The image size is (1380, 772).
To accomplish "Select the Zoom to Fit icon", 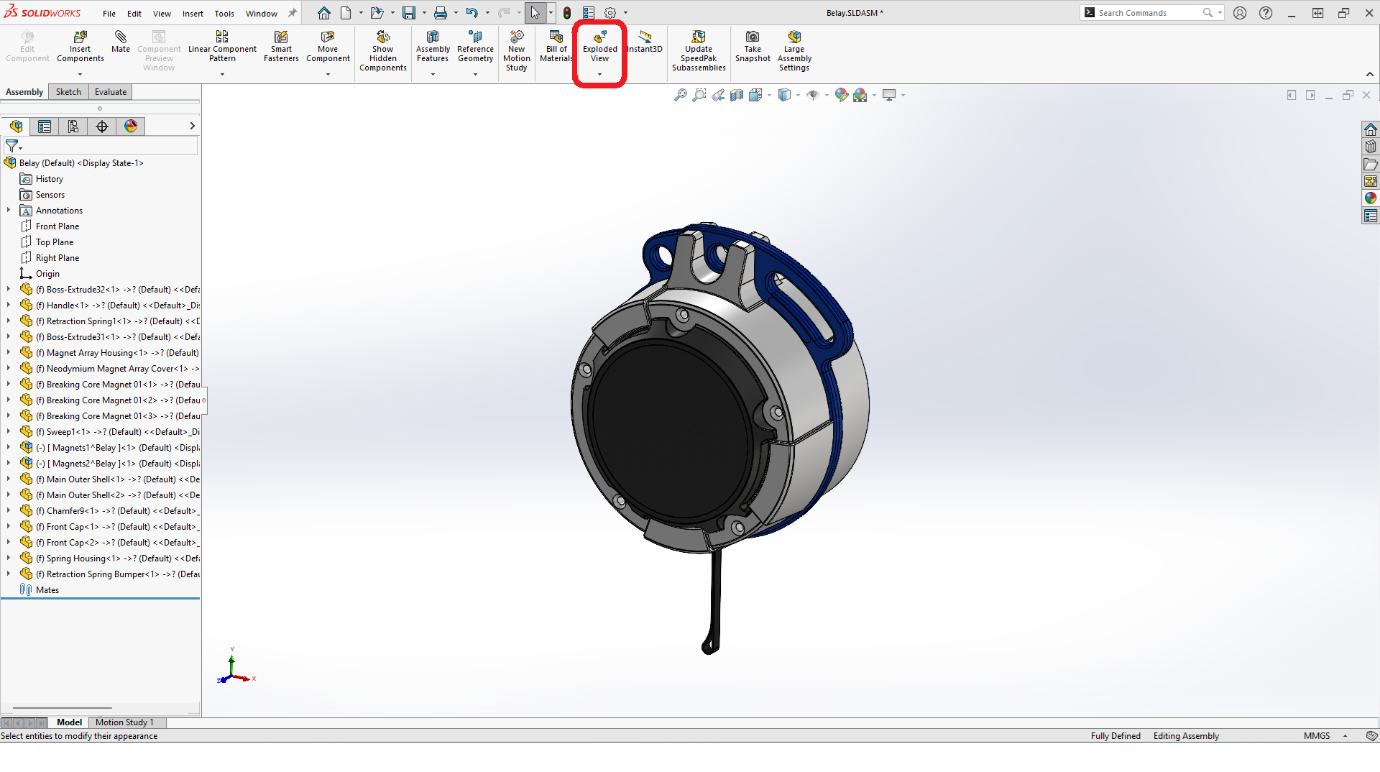I will (680, 95).
